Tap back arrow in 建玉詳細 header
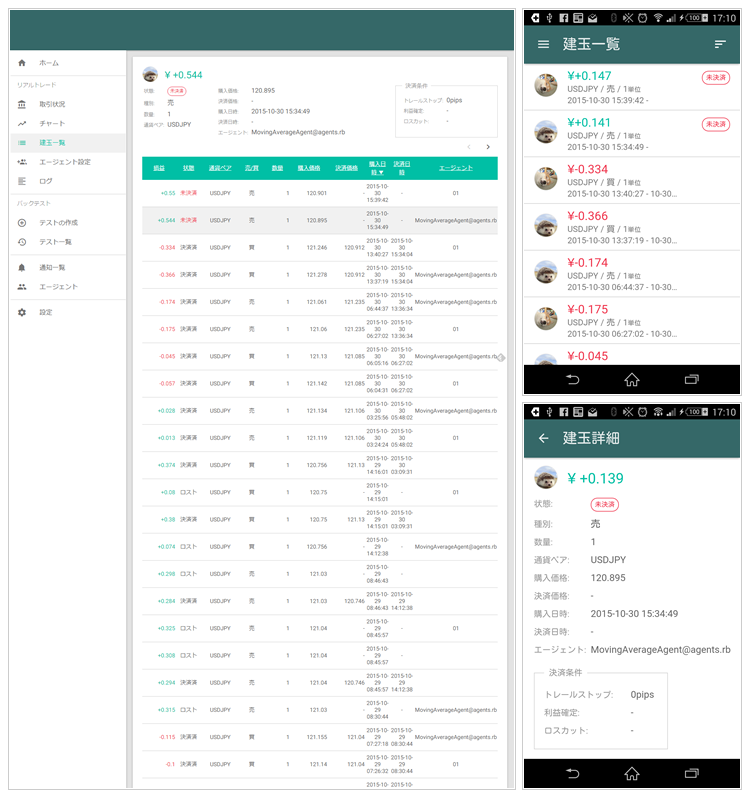The image size is (750, 805). coord(543,438)
